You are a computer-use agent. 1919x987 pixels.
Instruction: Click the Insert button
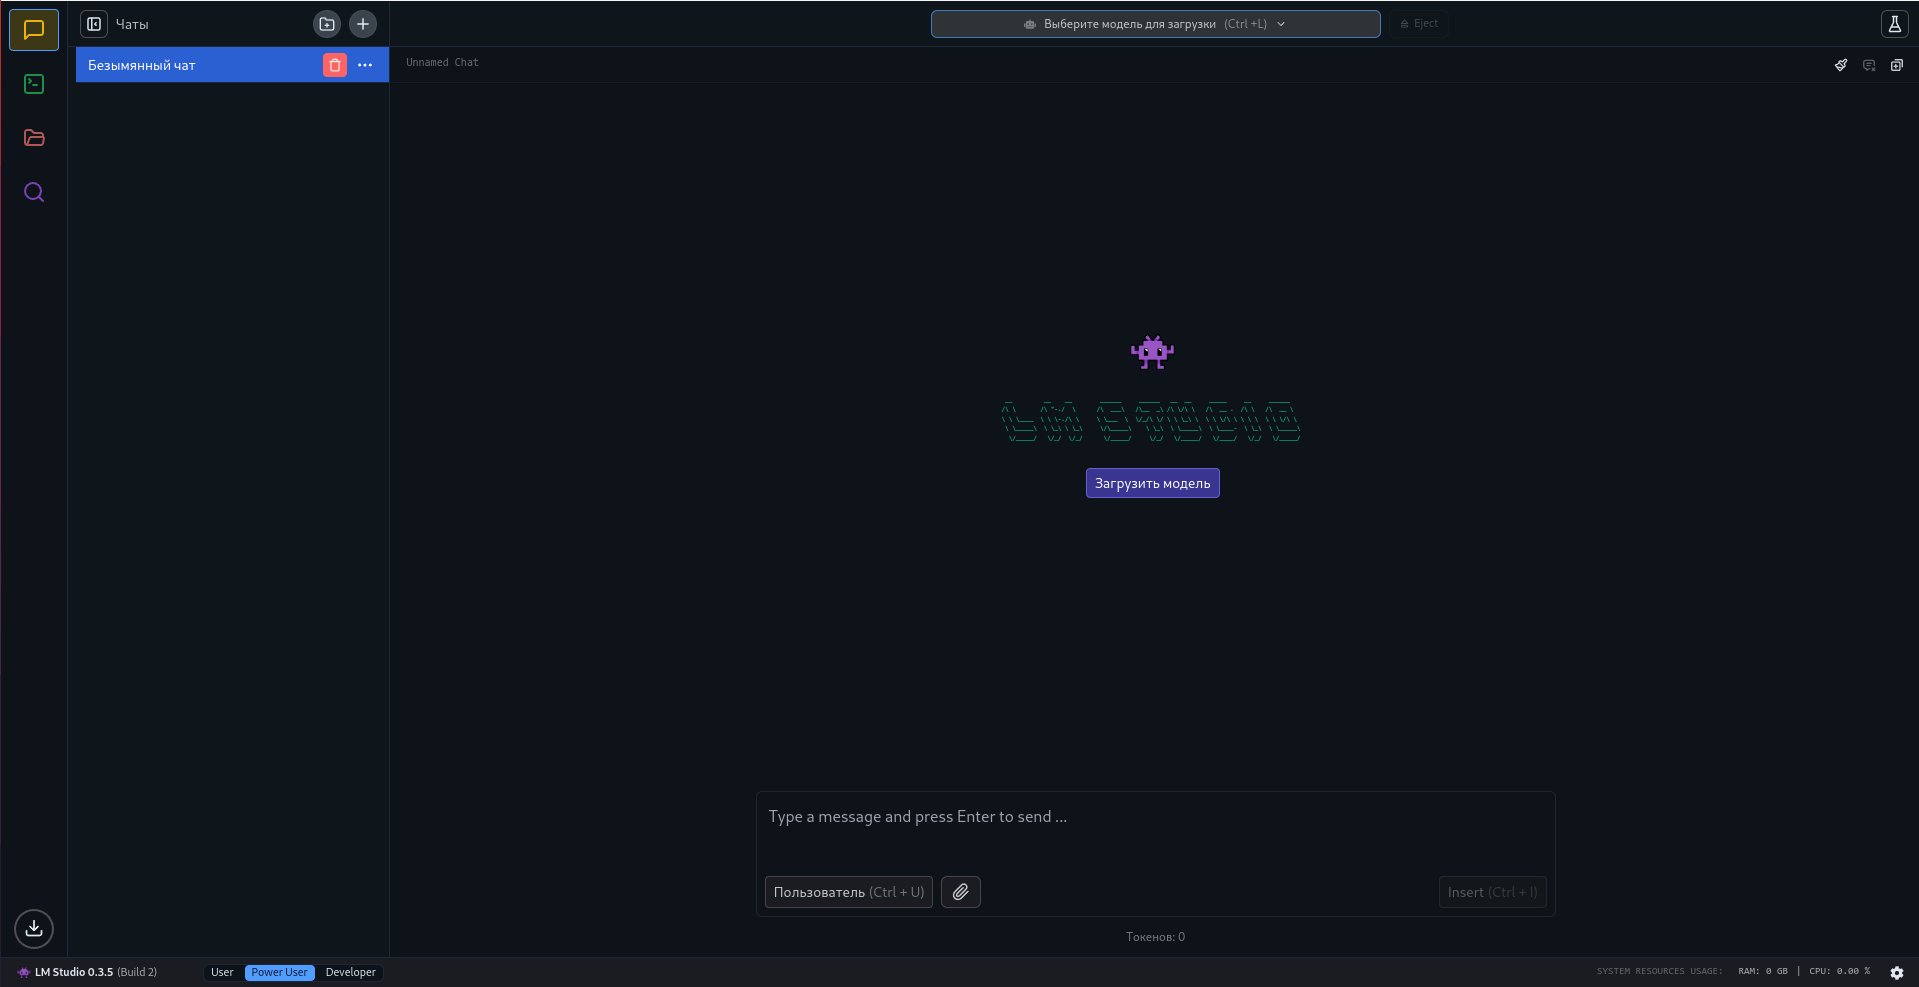point(1492,892)
